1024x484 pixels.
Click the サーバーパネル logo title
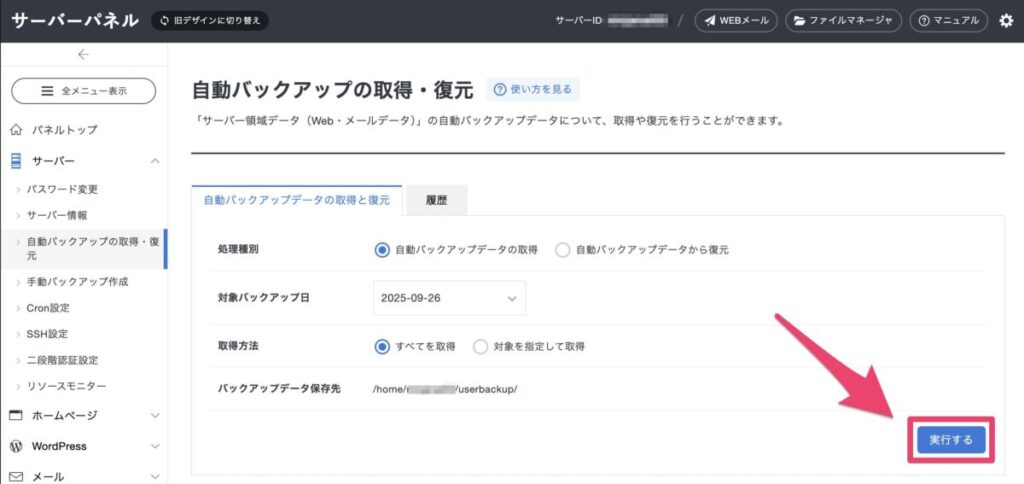[x=75, y=21]
